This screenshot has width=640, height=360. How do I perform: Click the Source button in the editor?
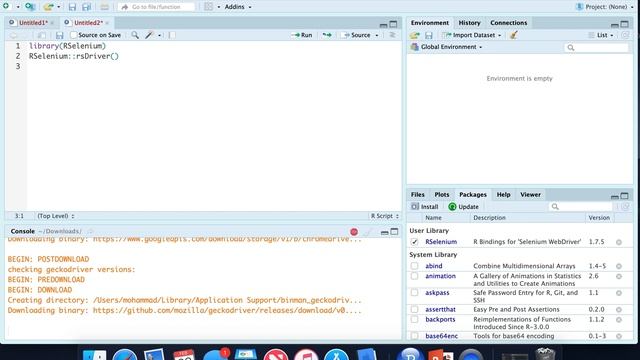(x=356, y=35)
